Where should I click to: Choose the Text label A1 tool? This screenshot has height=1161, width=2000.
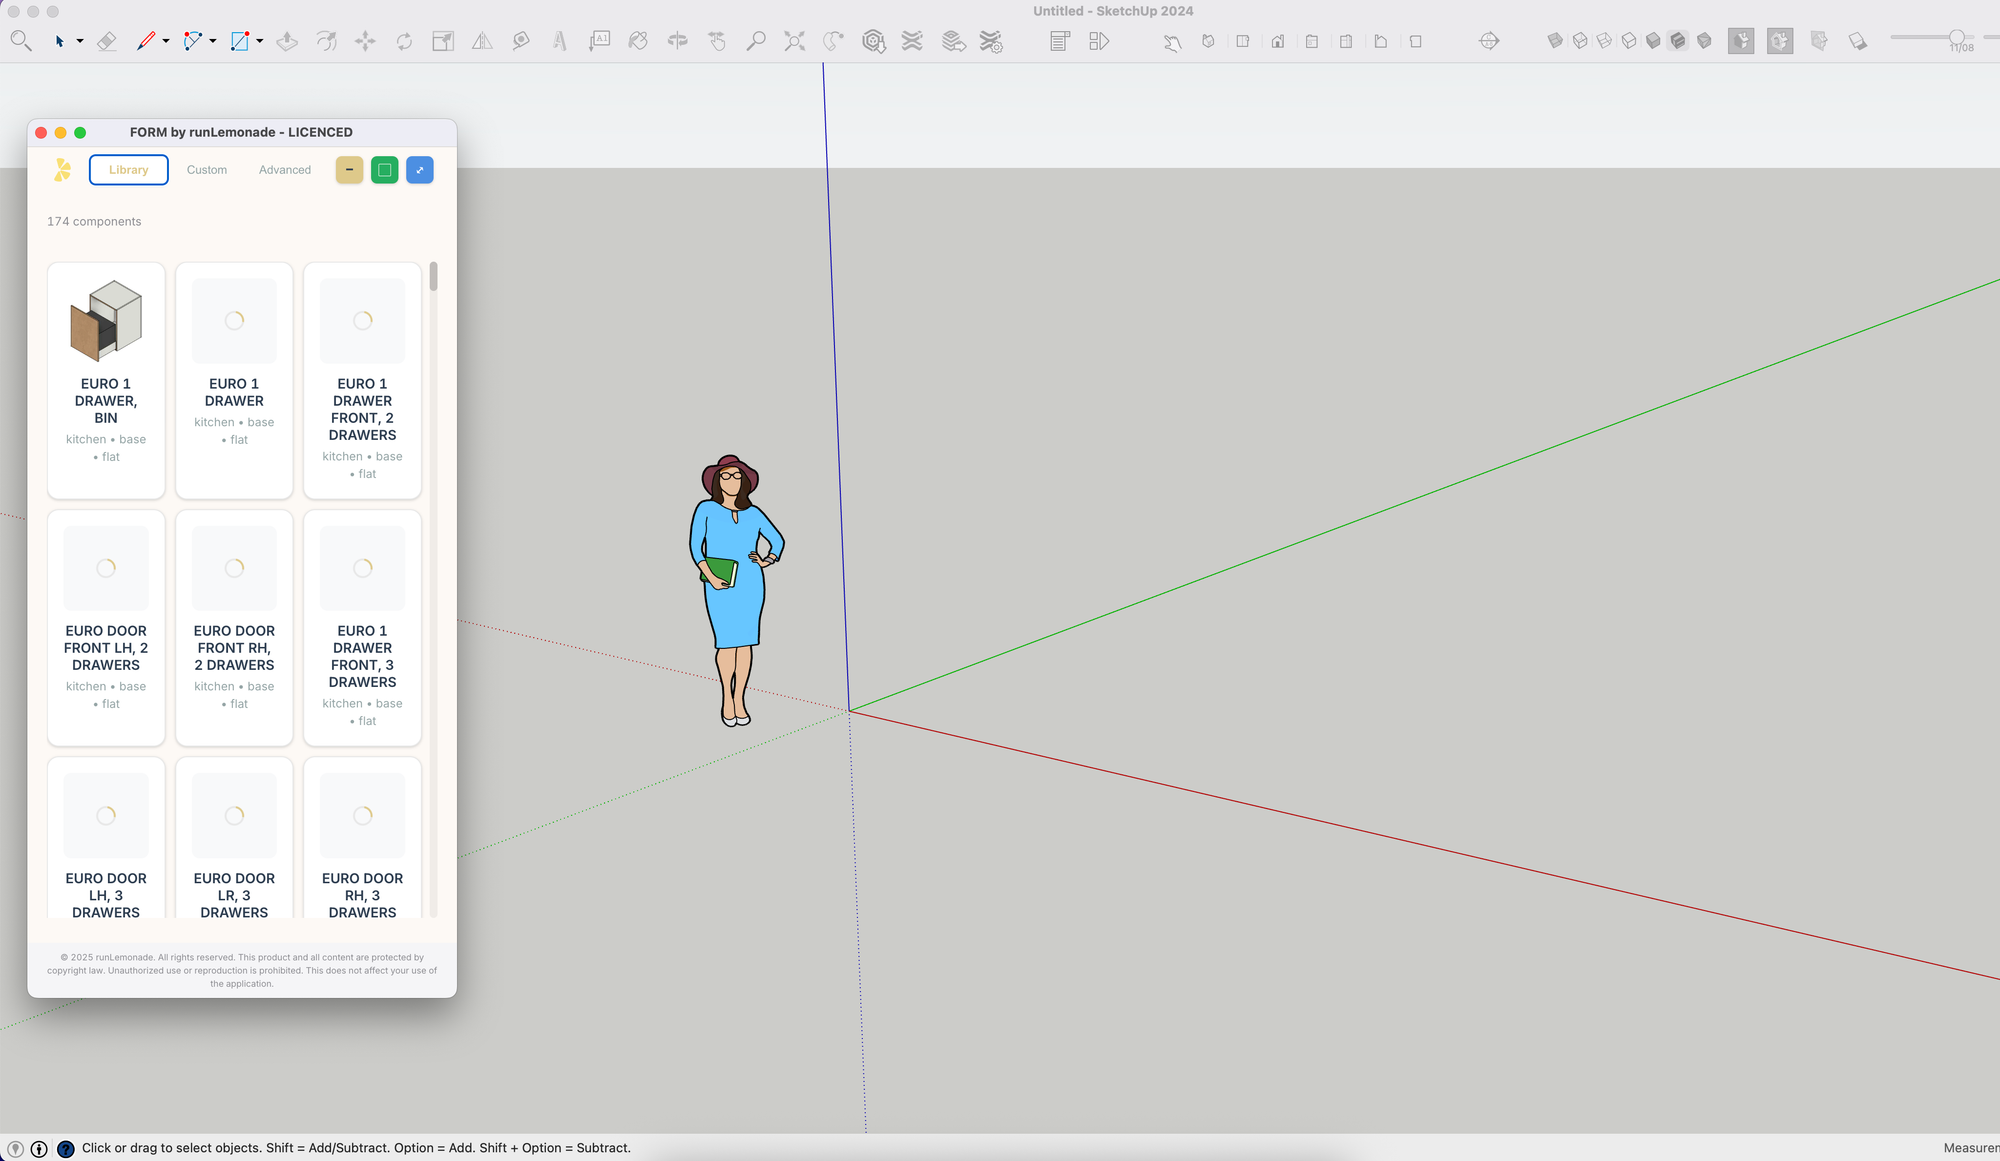click(599, 41)
